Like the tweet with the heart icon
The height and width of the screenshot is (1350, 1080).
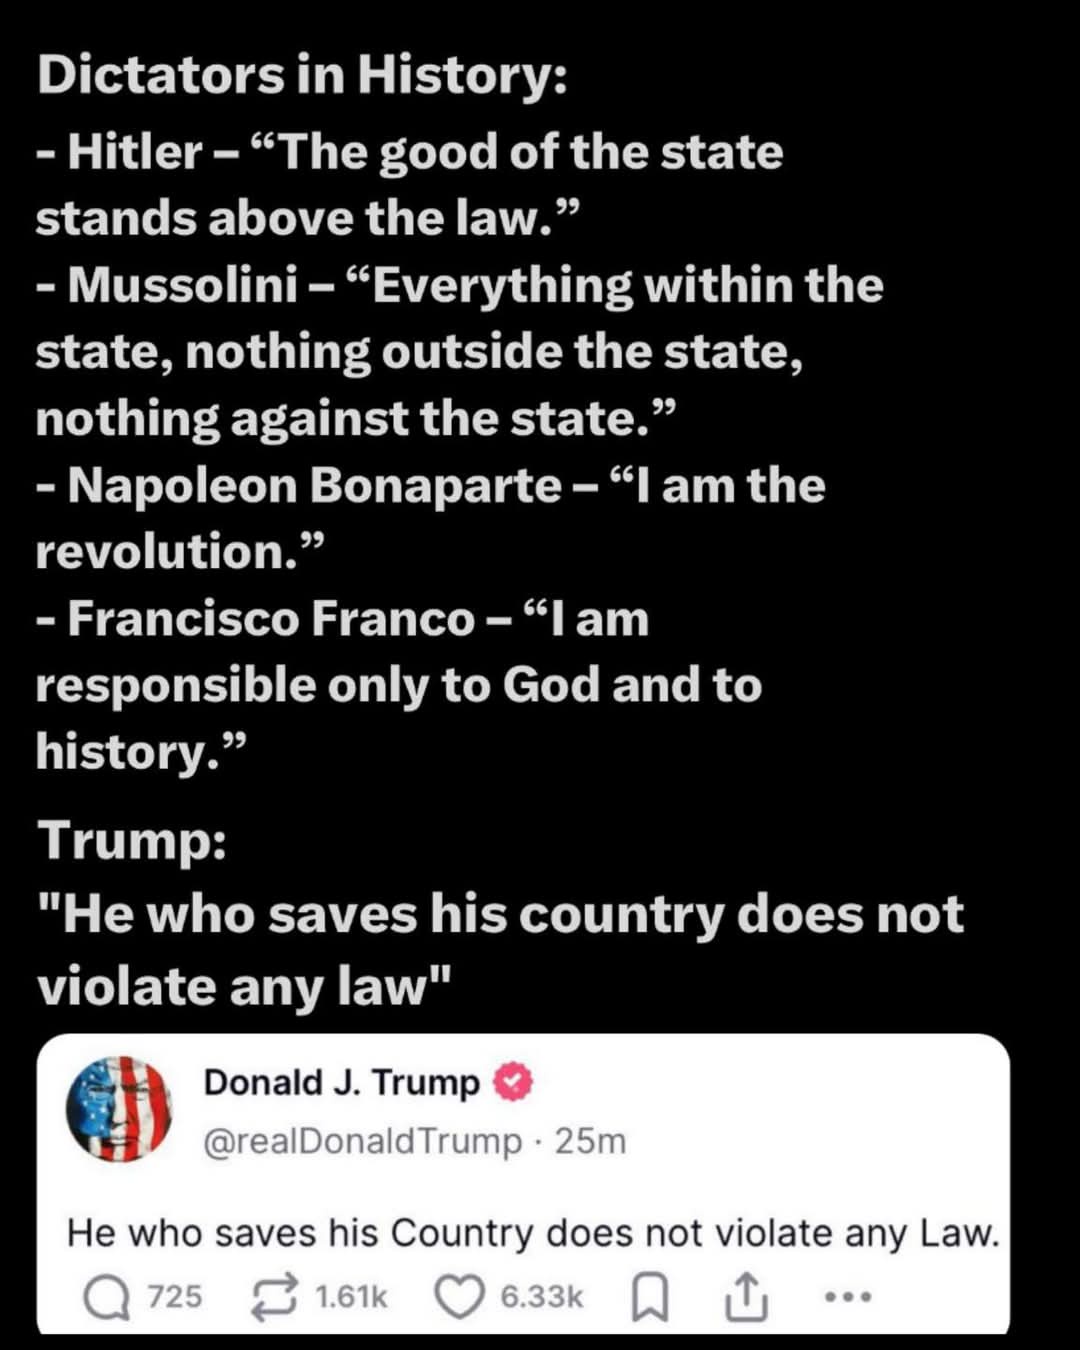[x=460, y=1297]
